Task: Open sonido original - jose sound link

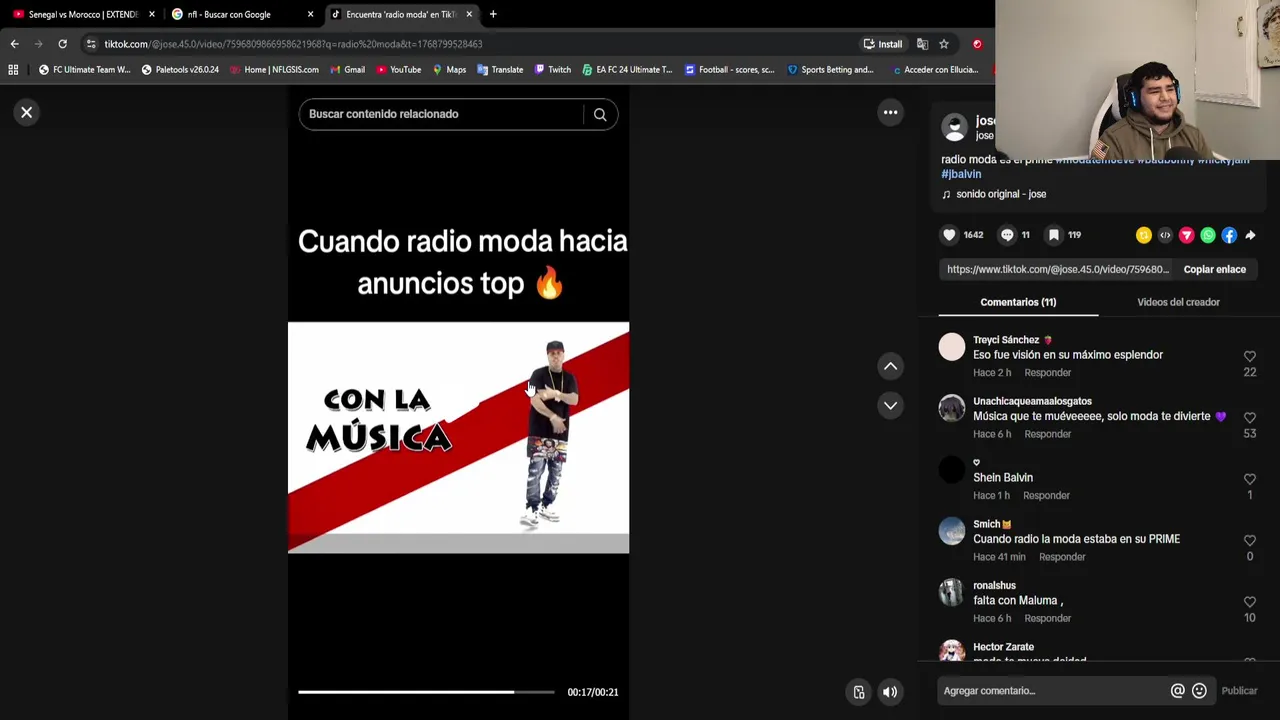Action: [x=1001, y=194]
